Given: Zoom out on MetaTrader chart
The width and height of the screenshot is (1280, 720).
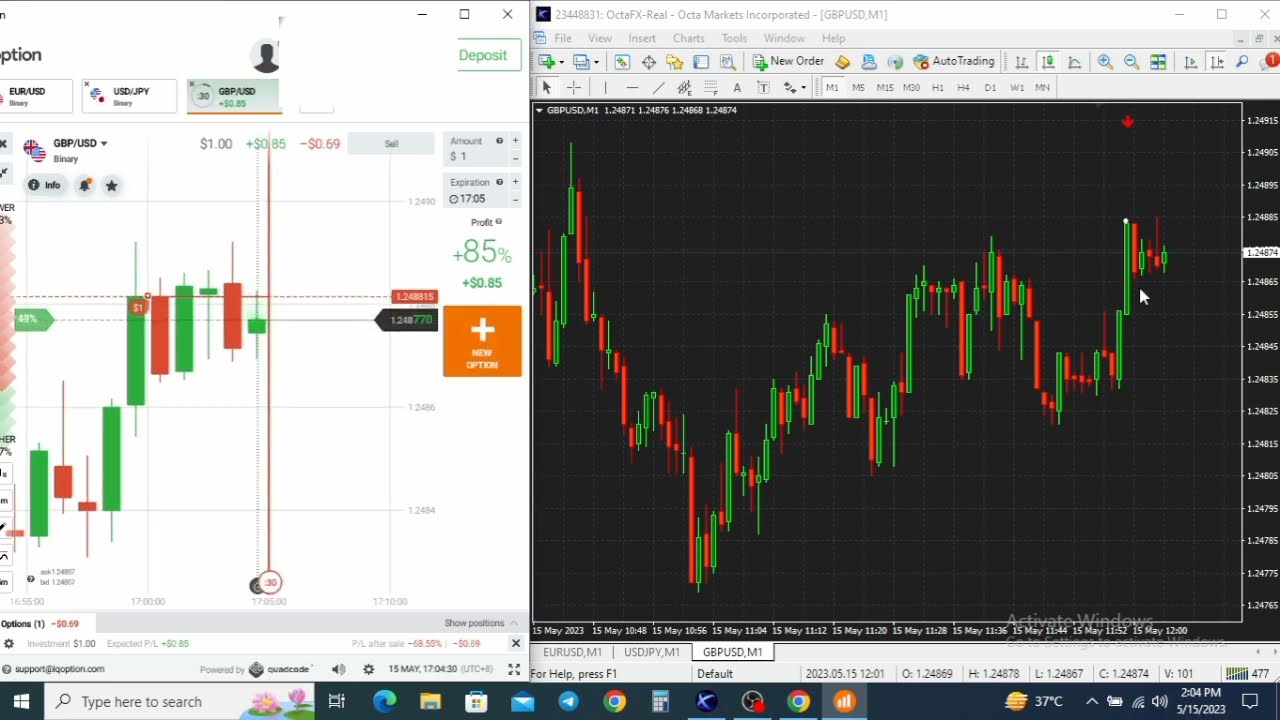Looking at the screenshot, I should pos(1132,61).
